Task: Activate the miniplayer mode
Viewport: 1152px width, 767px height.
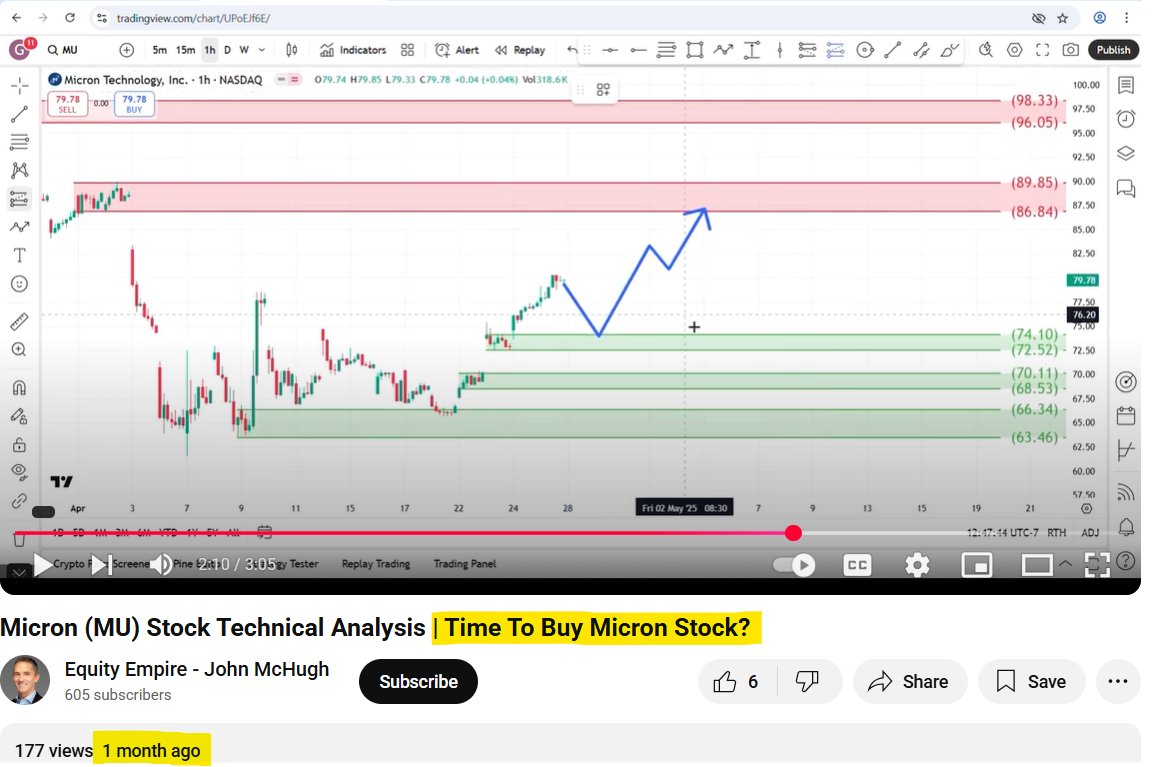Action: (x=977, y=564)
